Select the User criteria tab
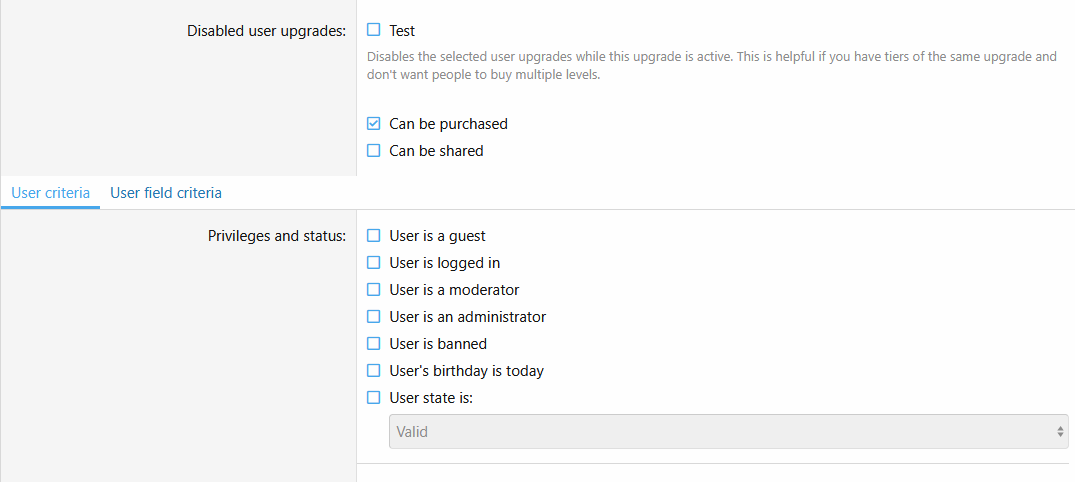Screen dimensions: 1075x482 click(x=51, y=193)
